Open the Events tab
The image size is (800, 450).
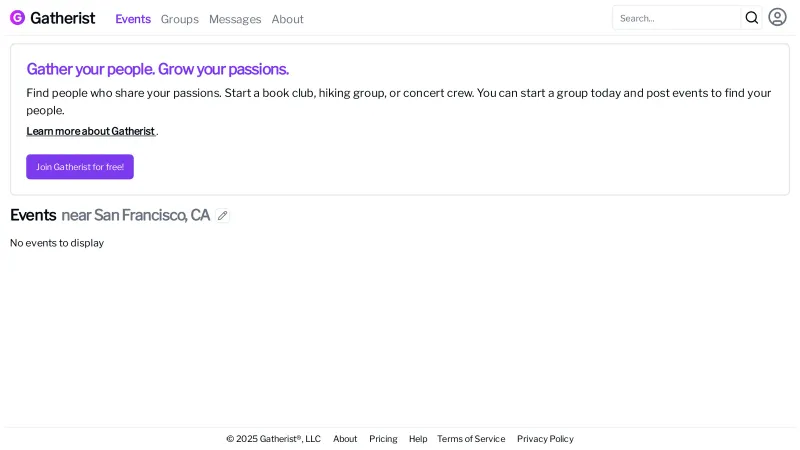[133, 19]
